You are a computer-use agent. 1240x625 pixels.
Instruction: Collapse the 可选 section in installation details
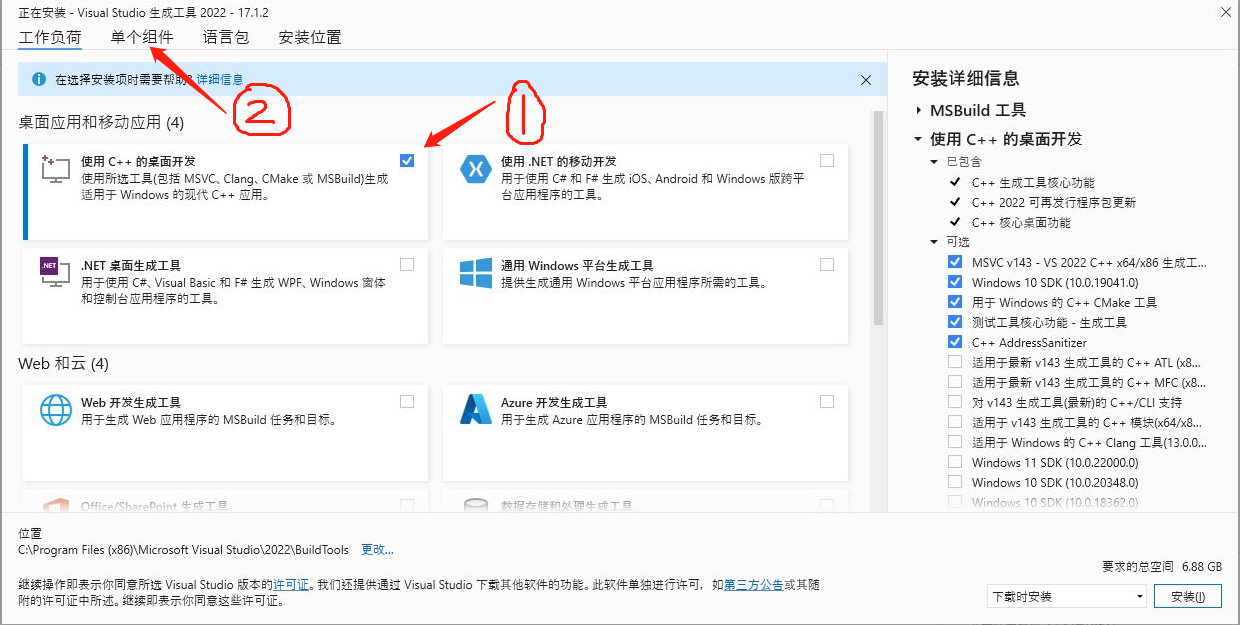933,241
